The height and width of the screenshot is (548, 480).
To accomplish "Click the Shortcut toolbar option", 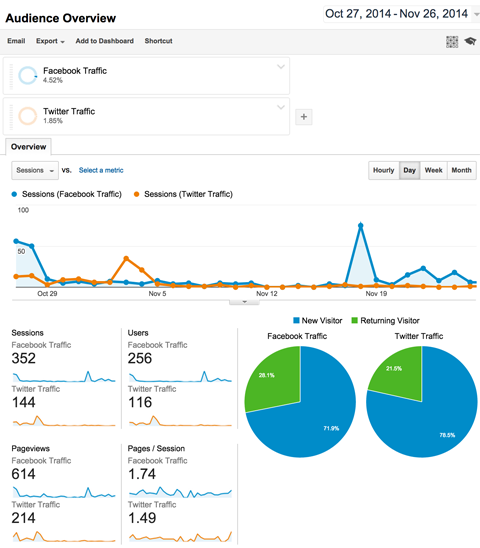I will tap(158, 41).
